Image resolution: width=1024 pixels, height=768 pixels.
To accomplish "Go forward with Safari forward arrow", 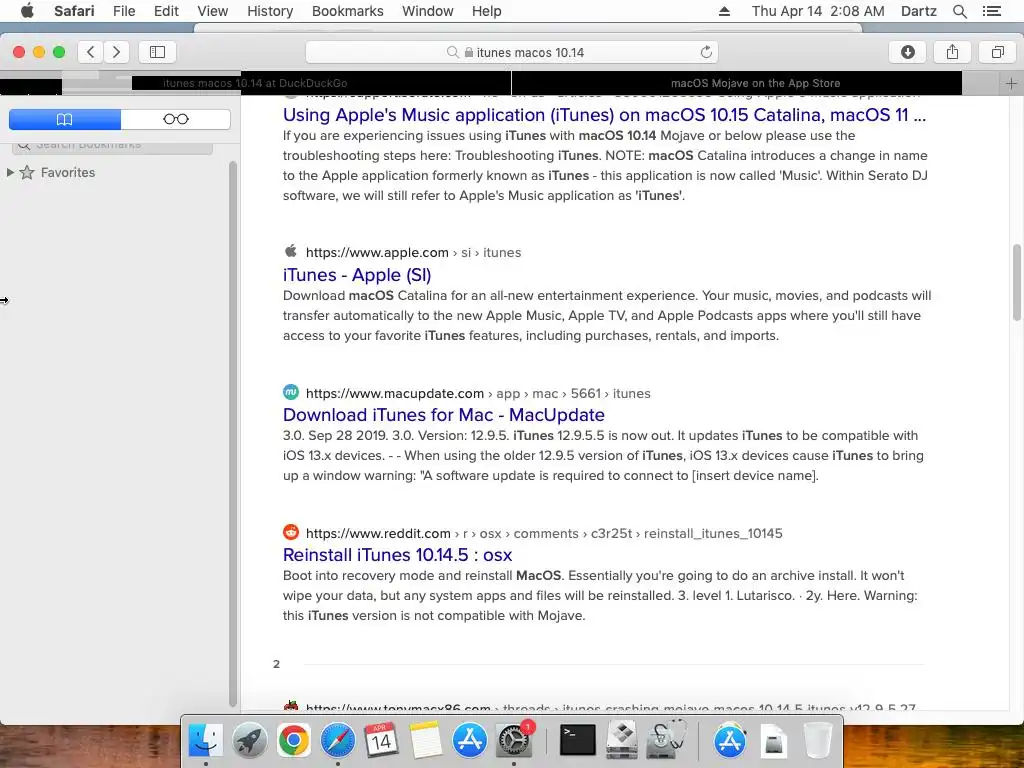I will [116, 52].
